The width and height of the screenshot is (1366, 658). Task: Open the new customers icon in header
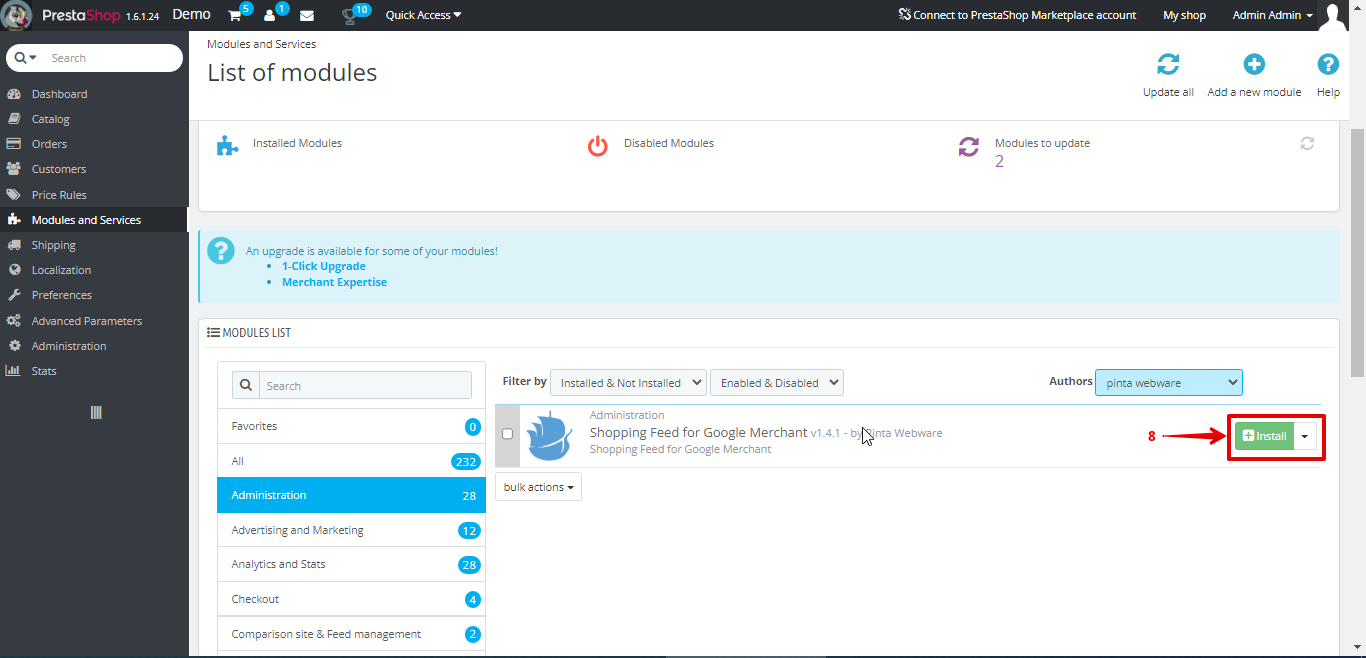click(x=269, y=16)
